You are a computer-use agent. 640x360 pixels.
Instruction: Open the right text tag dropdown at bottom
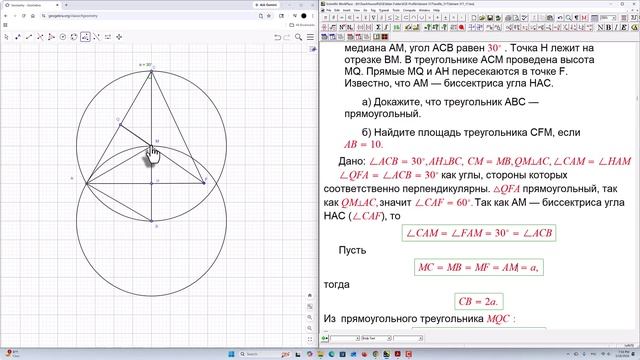[408, 338]
